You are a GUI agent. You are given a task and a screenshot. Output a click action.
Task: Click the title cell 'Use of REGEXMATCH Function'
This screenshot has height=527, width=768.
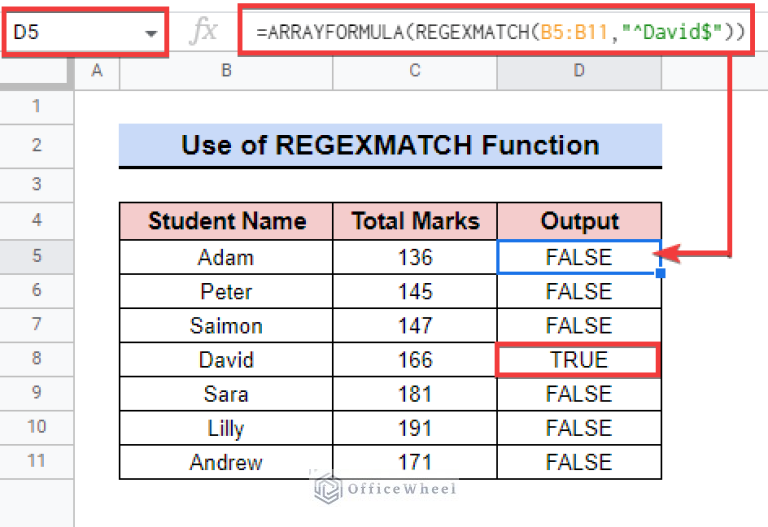point(390,146)
